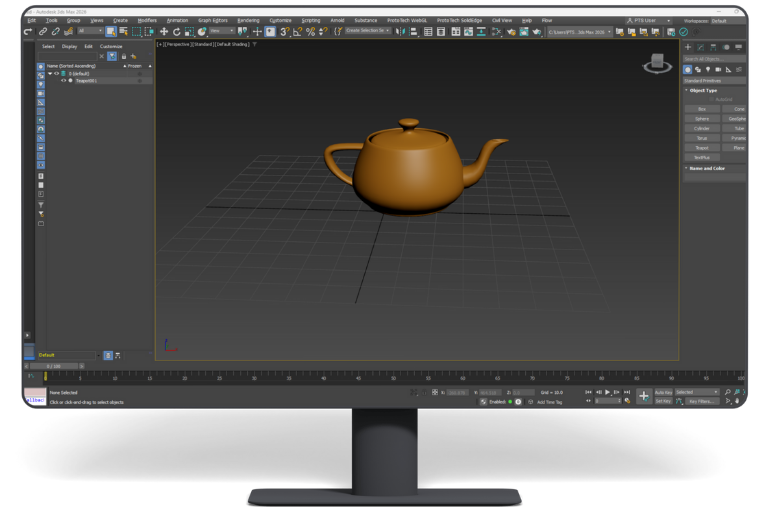
Task: Open the Tools menu
Action: [51, 21]
